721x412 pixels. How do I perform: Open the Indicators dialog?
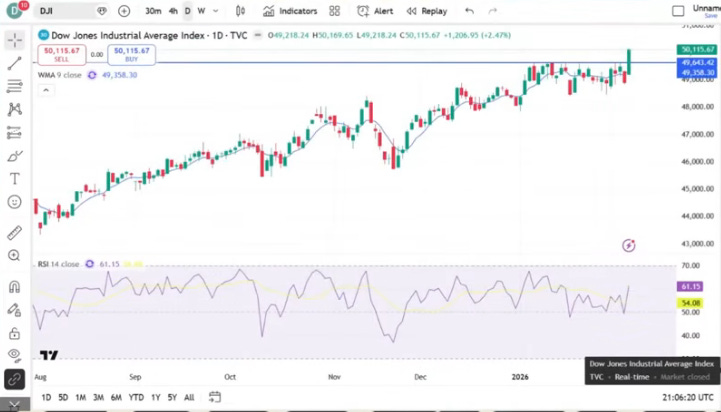[290, 11]
